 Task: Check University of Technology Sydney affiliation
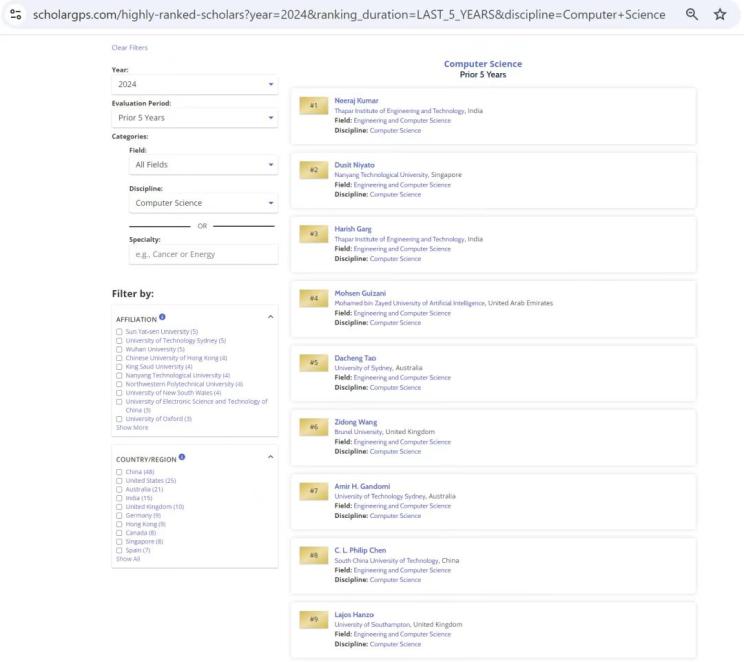tap(119, 341)
